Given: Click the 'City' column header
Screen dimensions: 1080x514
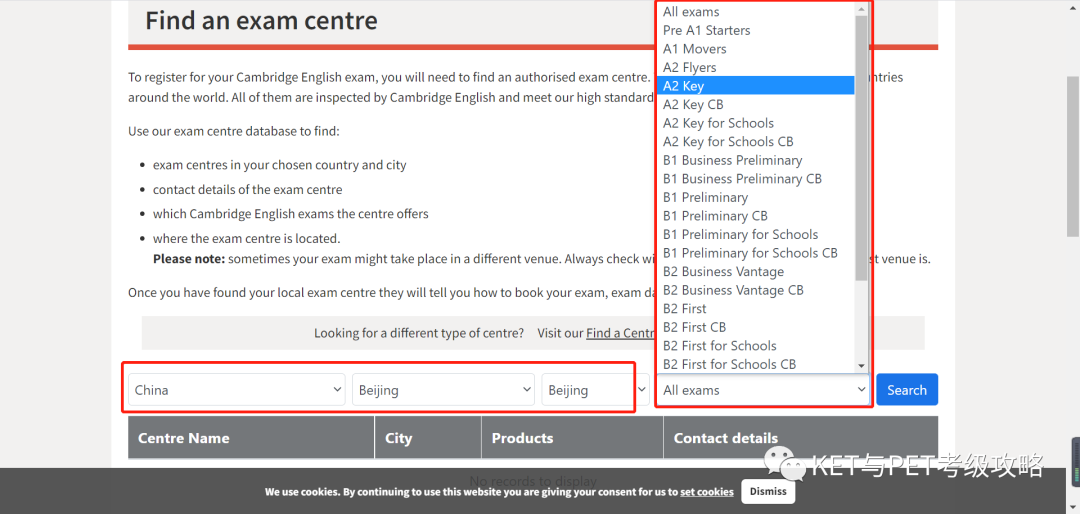Looking at the screenshot, I should [x=428, y=438].
